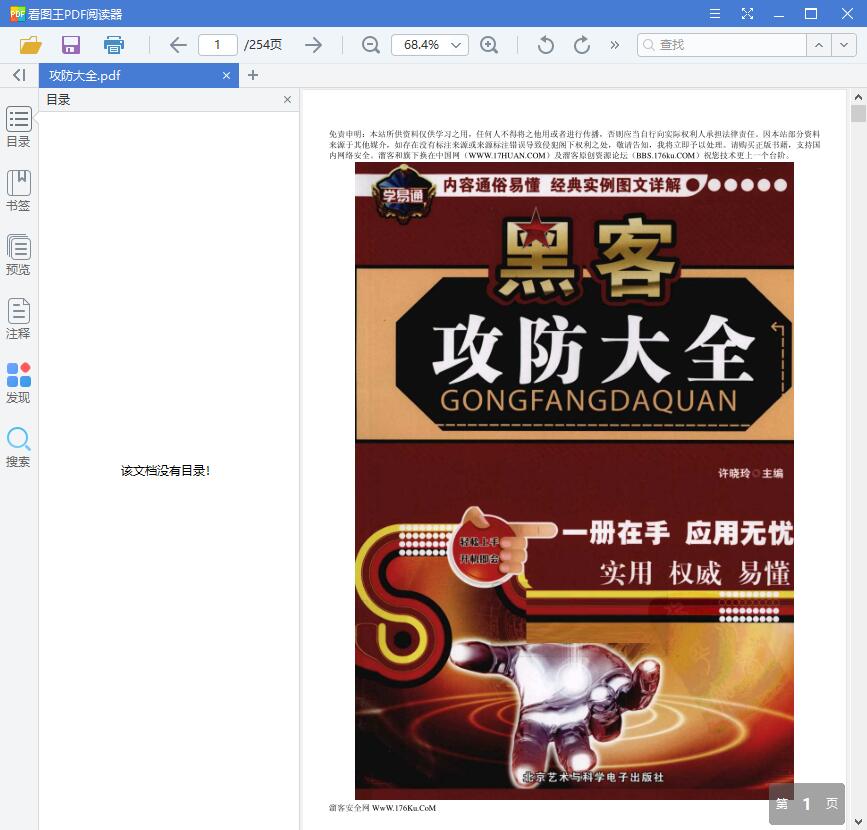867x830 pixels.
Task: Rotate page clockwise
Action: [x=582, y=45]
